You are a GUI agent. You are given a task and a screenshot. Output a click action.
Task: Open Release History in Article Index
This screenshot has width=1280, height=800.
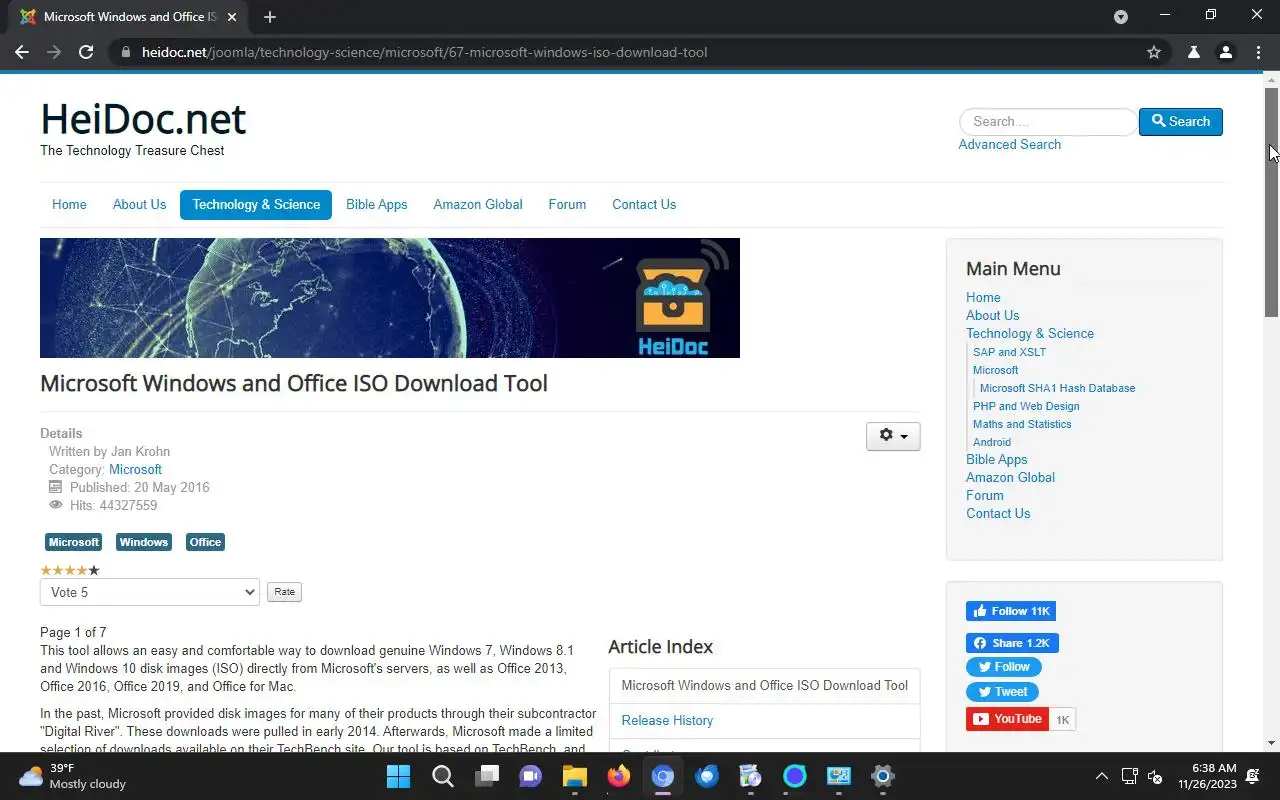tap(667, 720)
